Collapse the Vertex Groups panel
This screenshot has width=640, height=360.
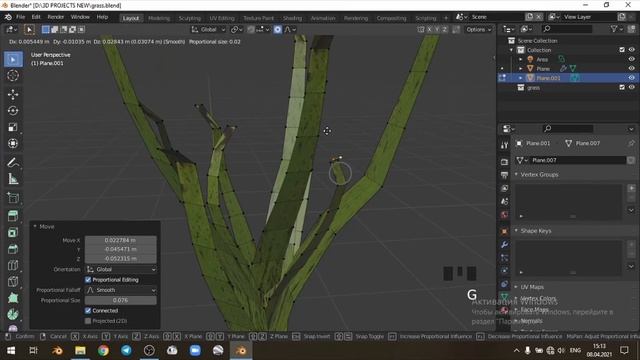pyautogui.click(x=516, y=174)
